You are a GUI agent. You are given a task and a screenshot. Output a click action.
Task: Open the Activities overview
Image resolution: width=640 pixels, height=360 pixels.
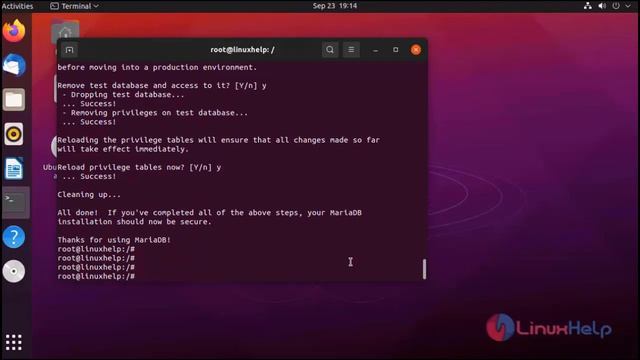coord(18,6)
